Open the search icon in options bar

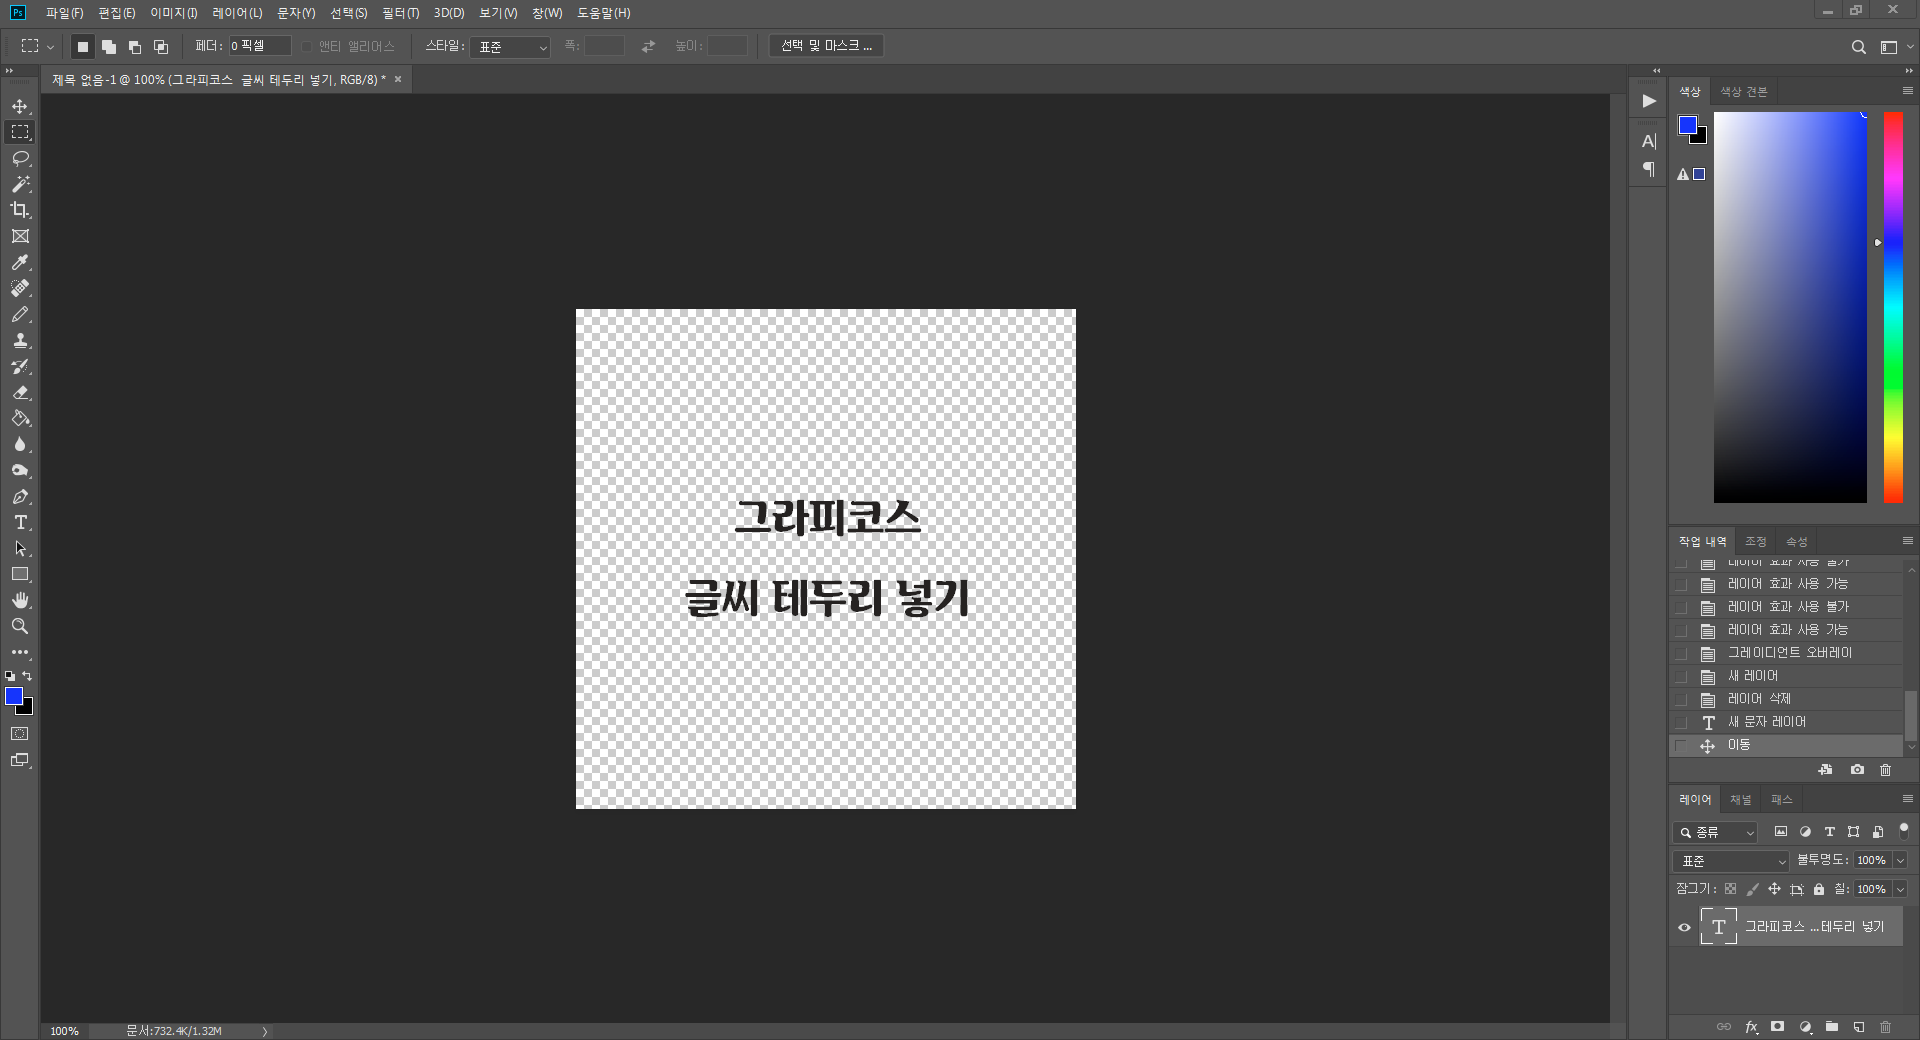pyautogui.click(x=1858, y=47)
